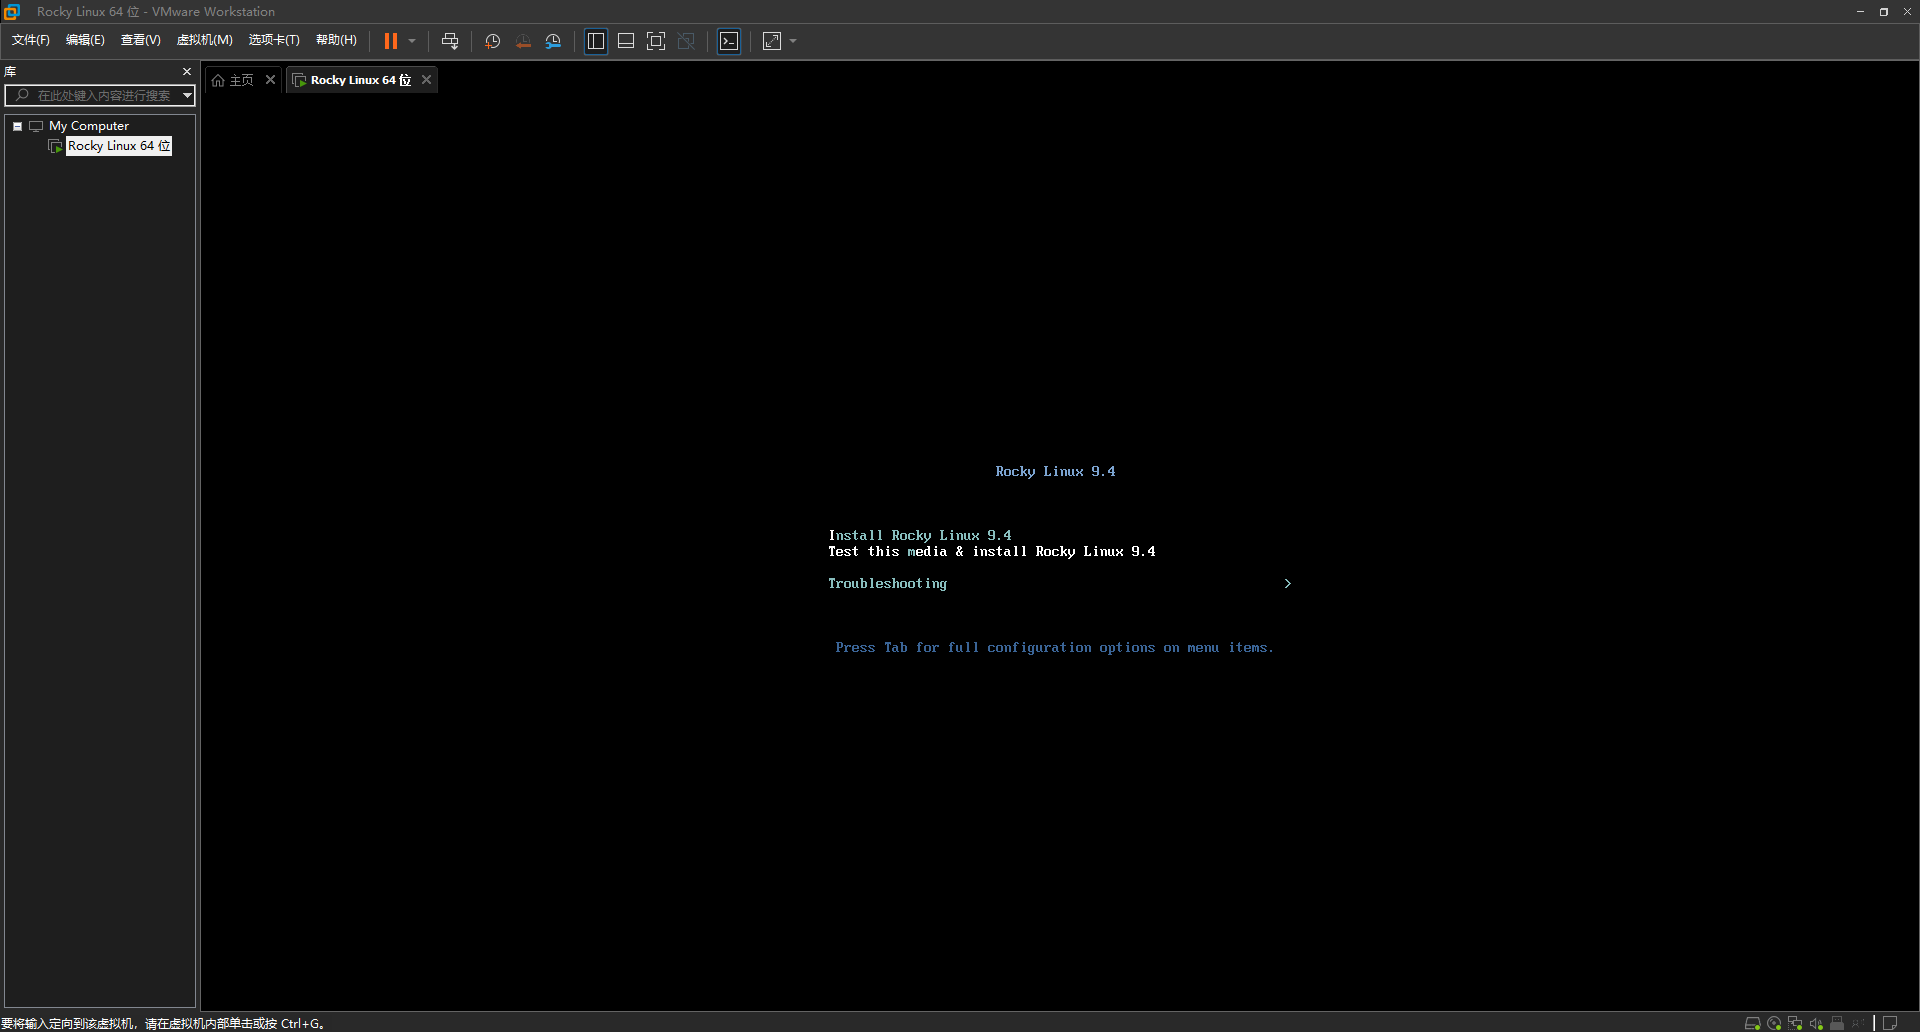Click the running VM icon beside Rocky Linux

click(55, 146)
